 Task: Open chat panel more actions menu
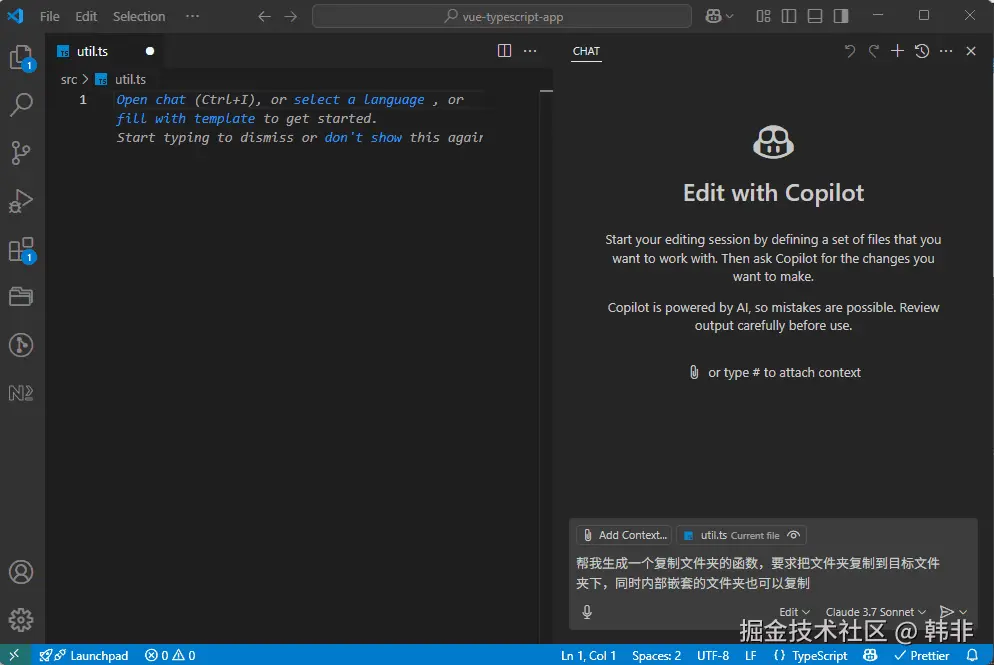point(946,51)
